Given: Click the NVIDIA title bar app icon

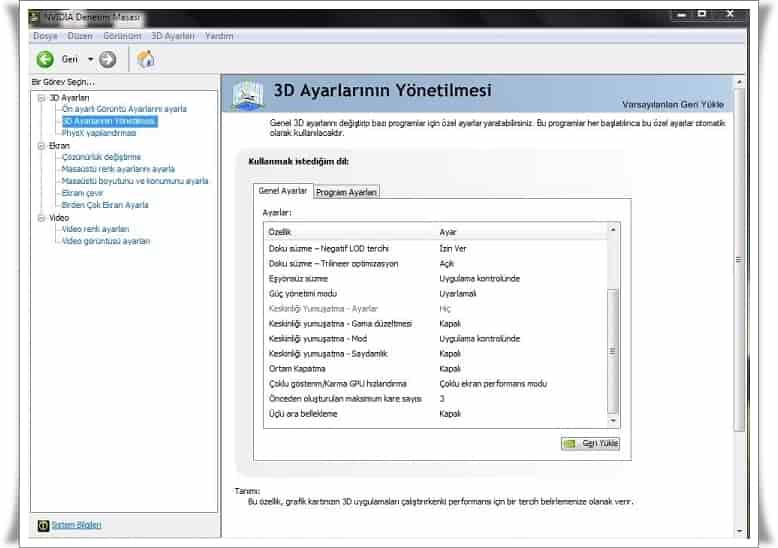Looking at the screenshot, I should pyautogui.click(x=34, y=18).
